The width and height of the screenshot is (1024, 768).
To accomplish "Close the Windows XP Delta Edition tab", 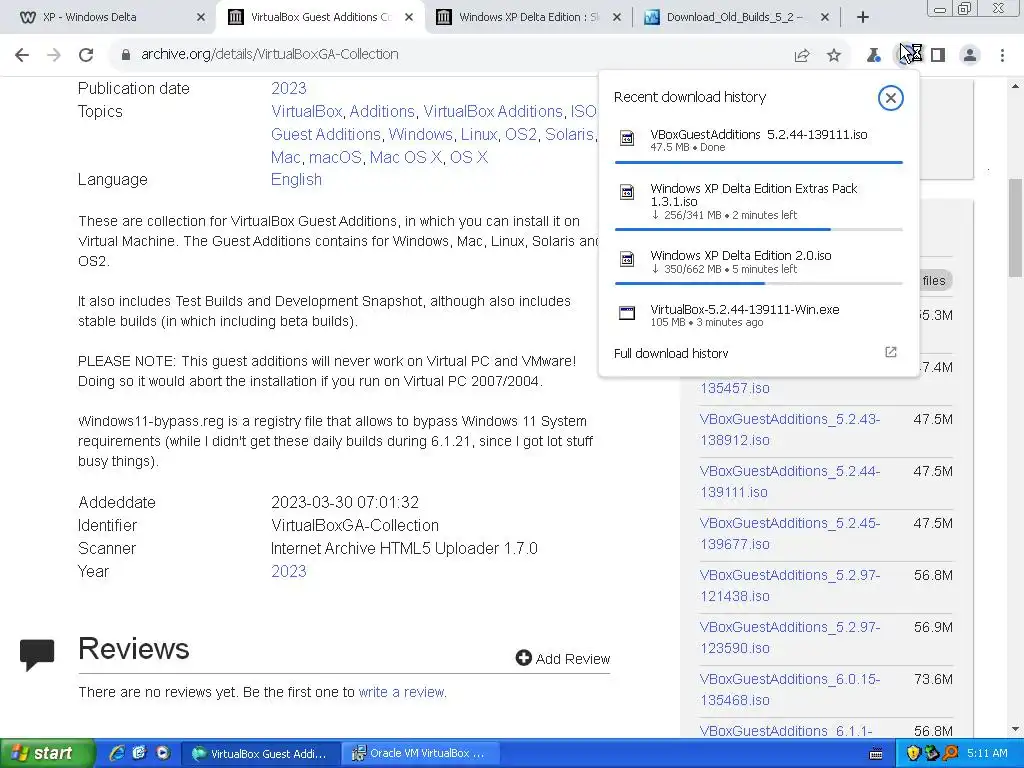I will tap(616, 18).
